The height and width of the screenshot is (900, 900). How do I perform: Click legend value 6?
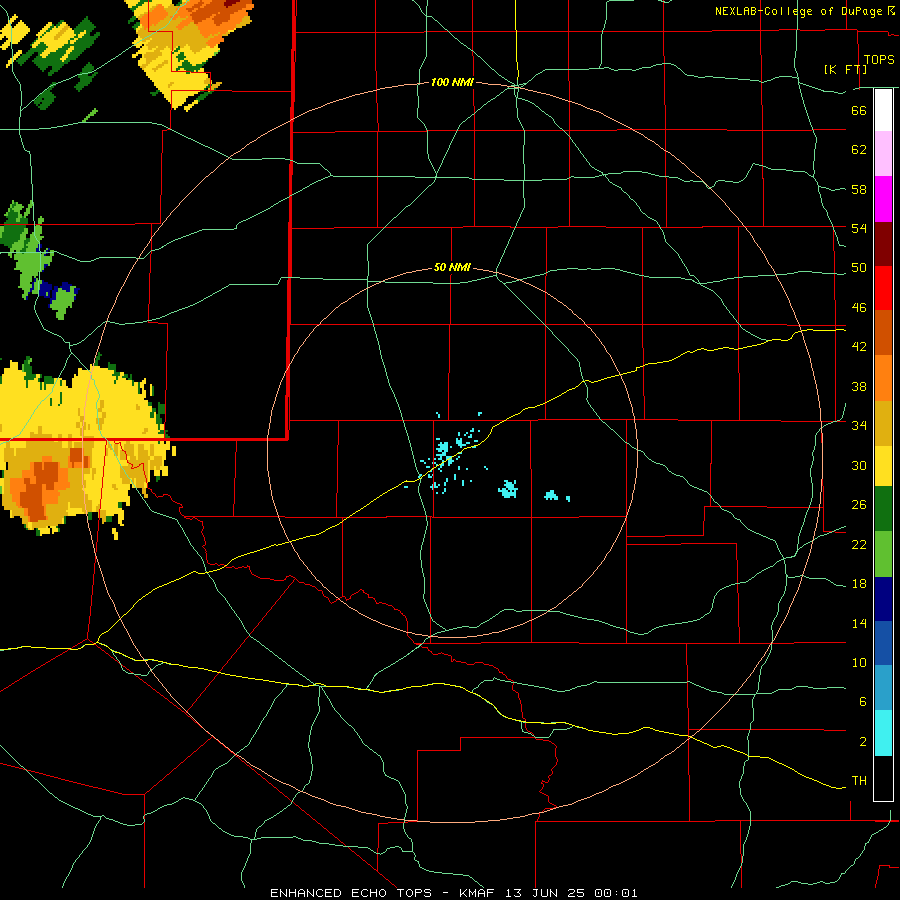point(862,702)
